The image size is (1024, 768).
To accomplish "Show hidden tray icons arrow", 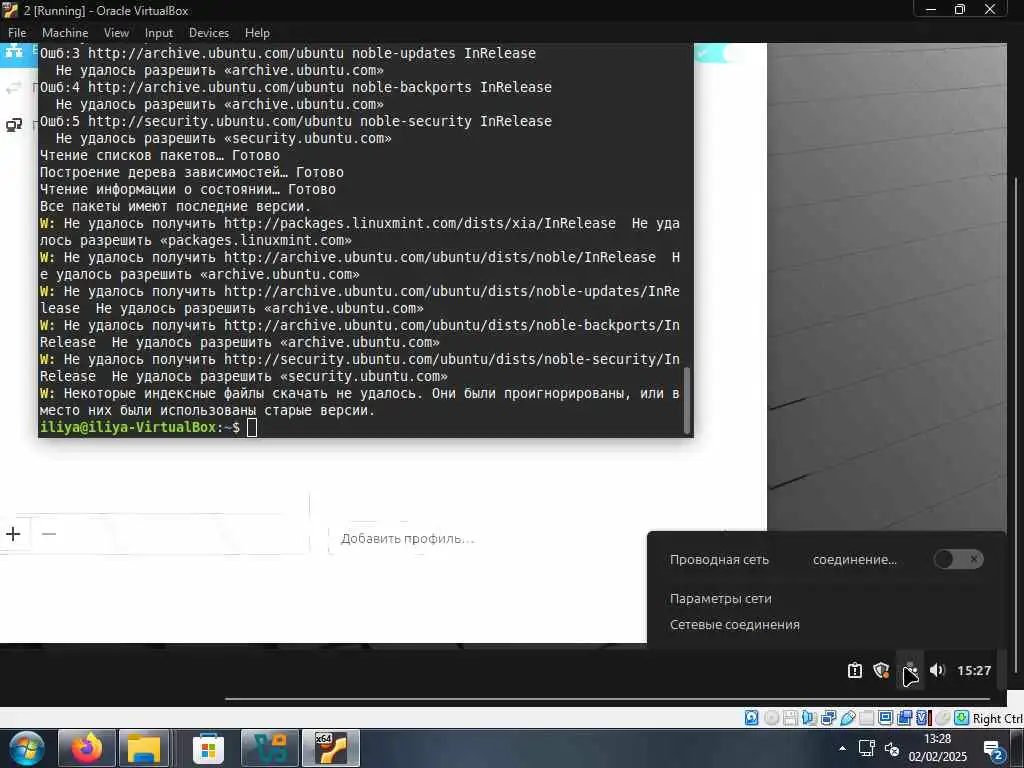I will click(x=842, y=748).
